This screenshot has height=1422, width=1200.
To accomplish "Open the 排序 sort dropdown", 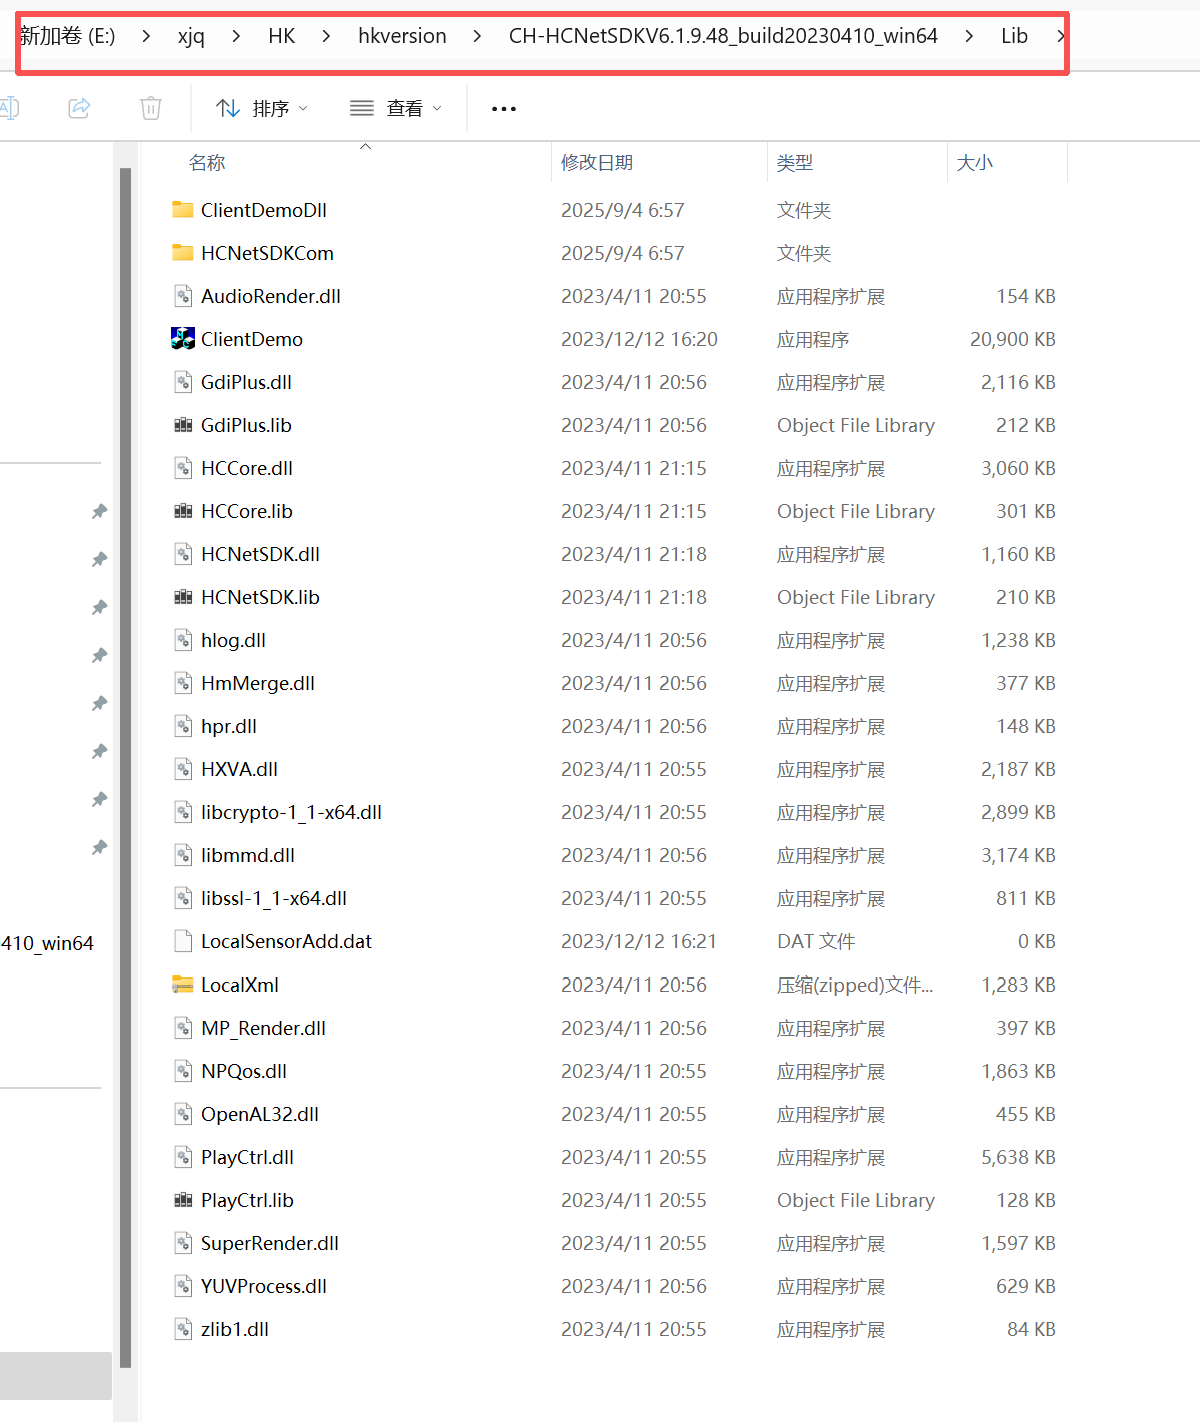I will (x=262, y=108).
